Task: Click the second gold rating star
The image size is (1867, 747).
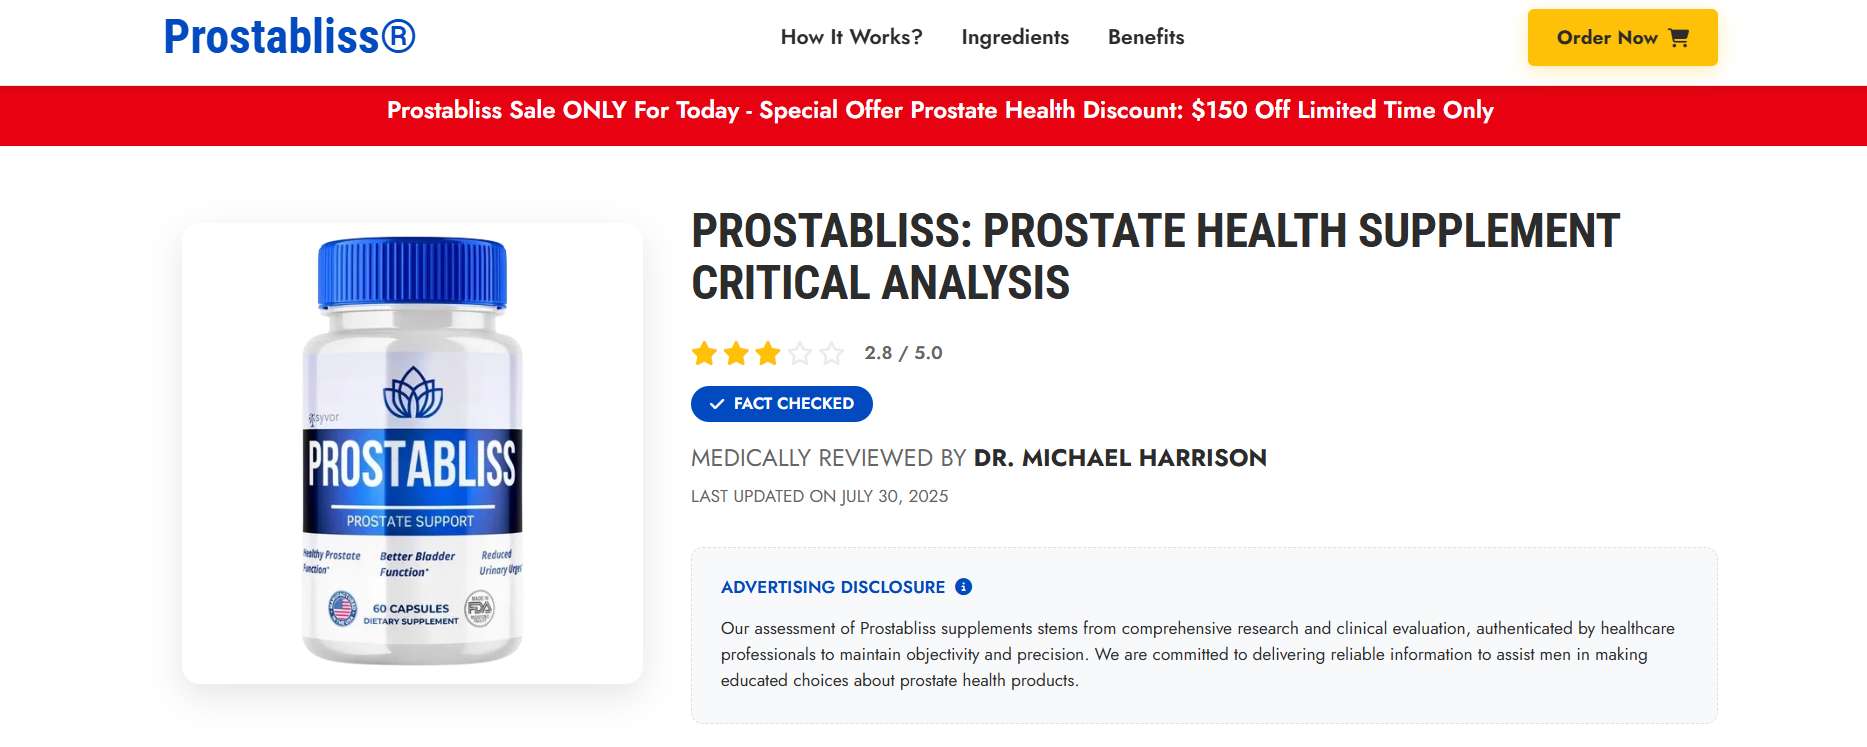Action: coord(736,353)
